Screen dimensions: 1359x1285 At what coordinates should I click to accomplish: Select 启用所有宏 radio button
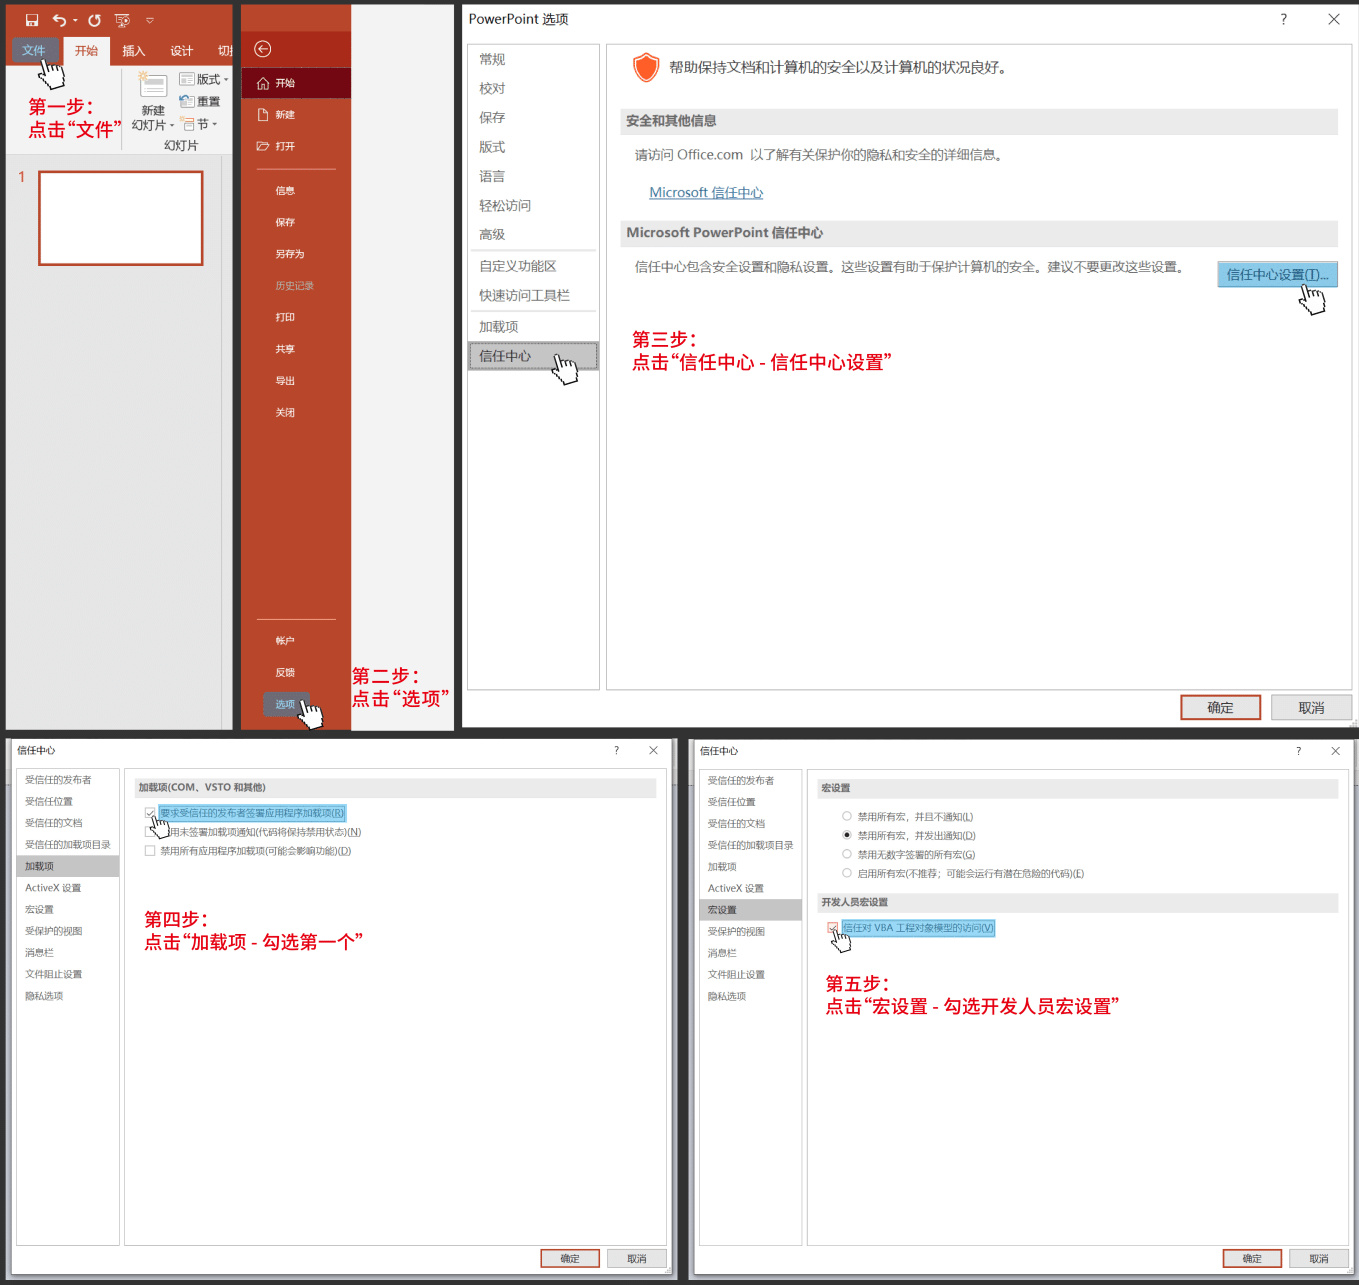tap(847, 873)
